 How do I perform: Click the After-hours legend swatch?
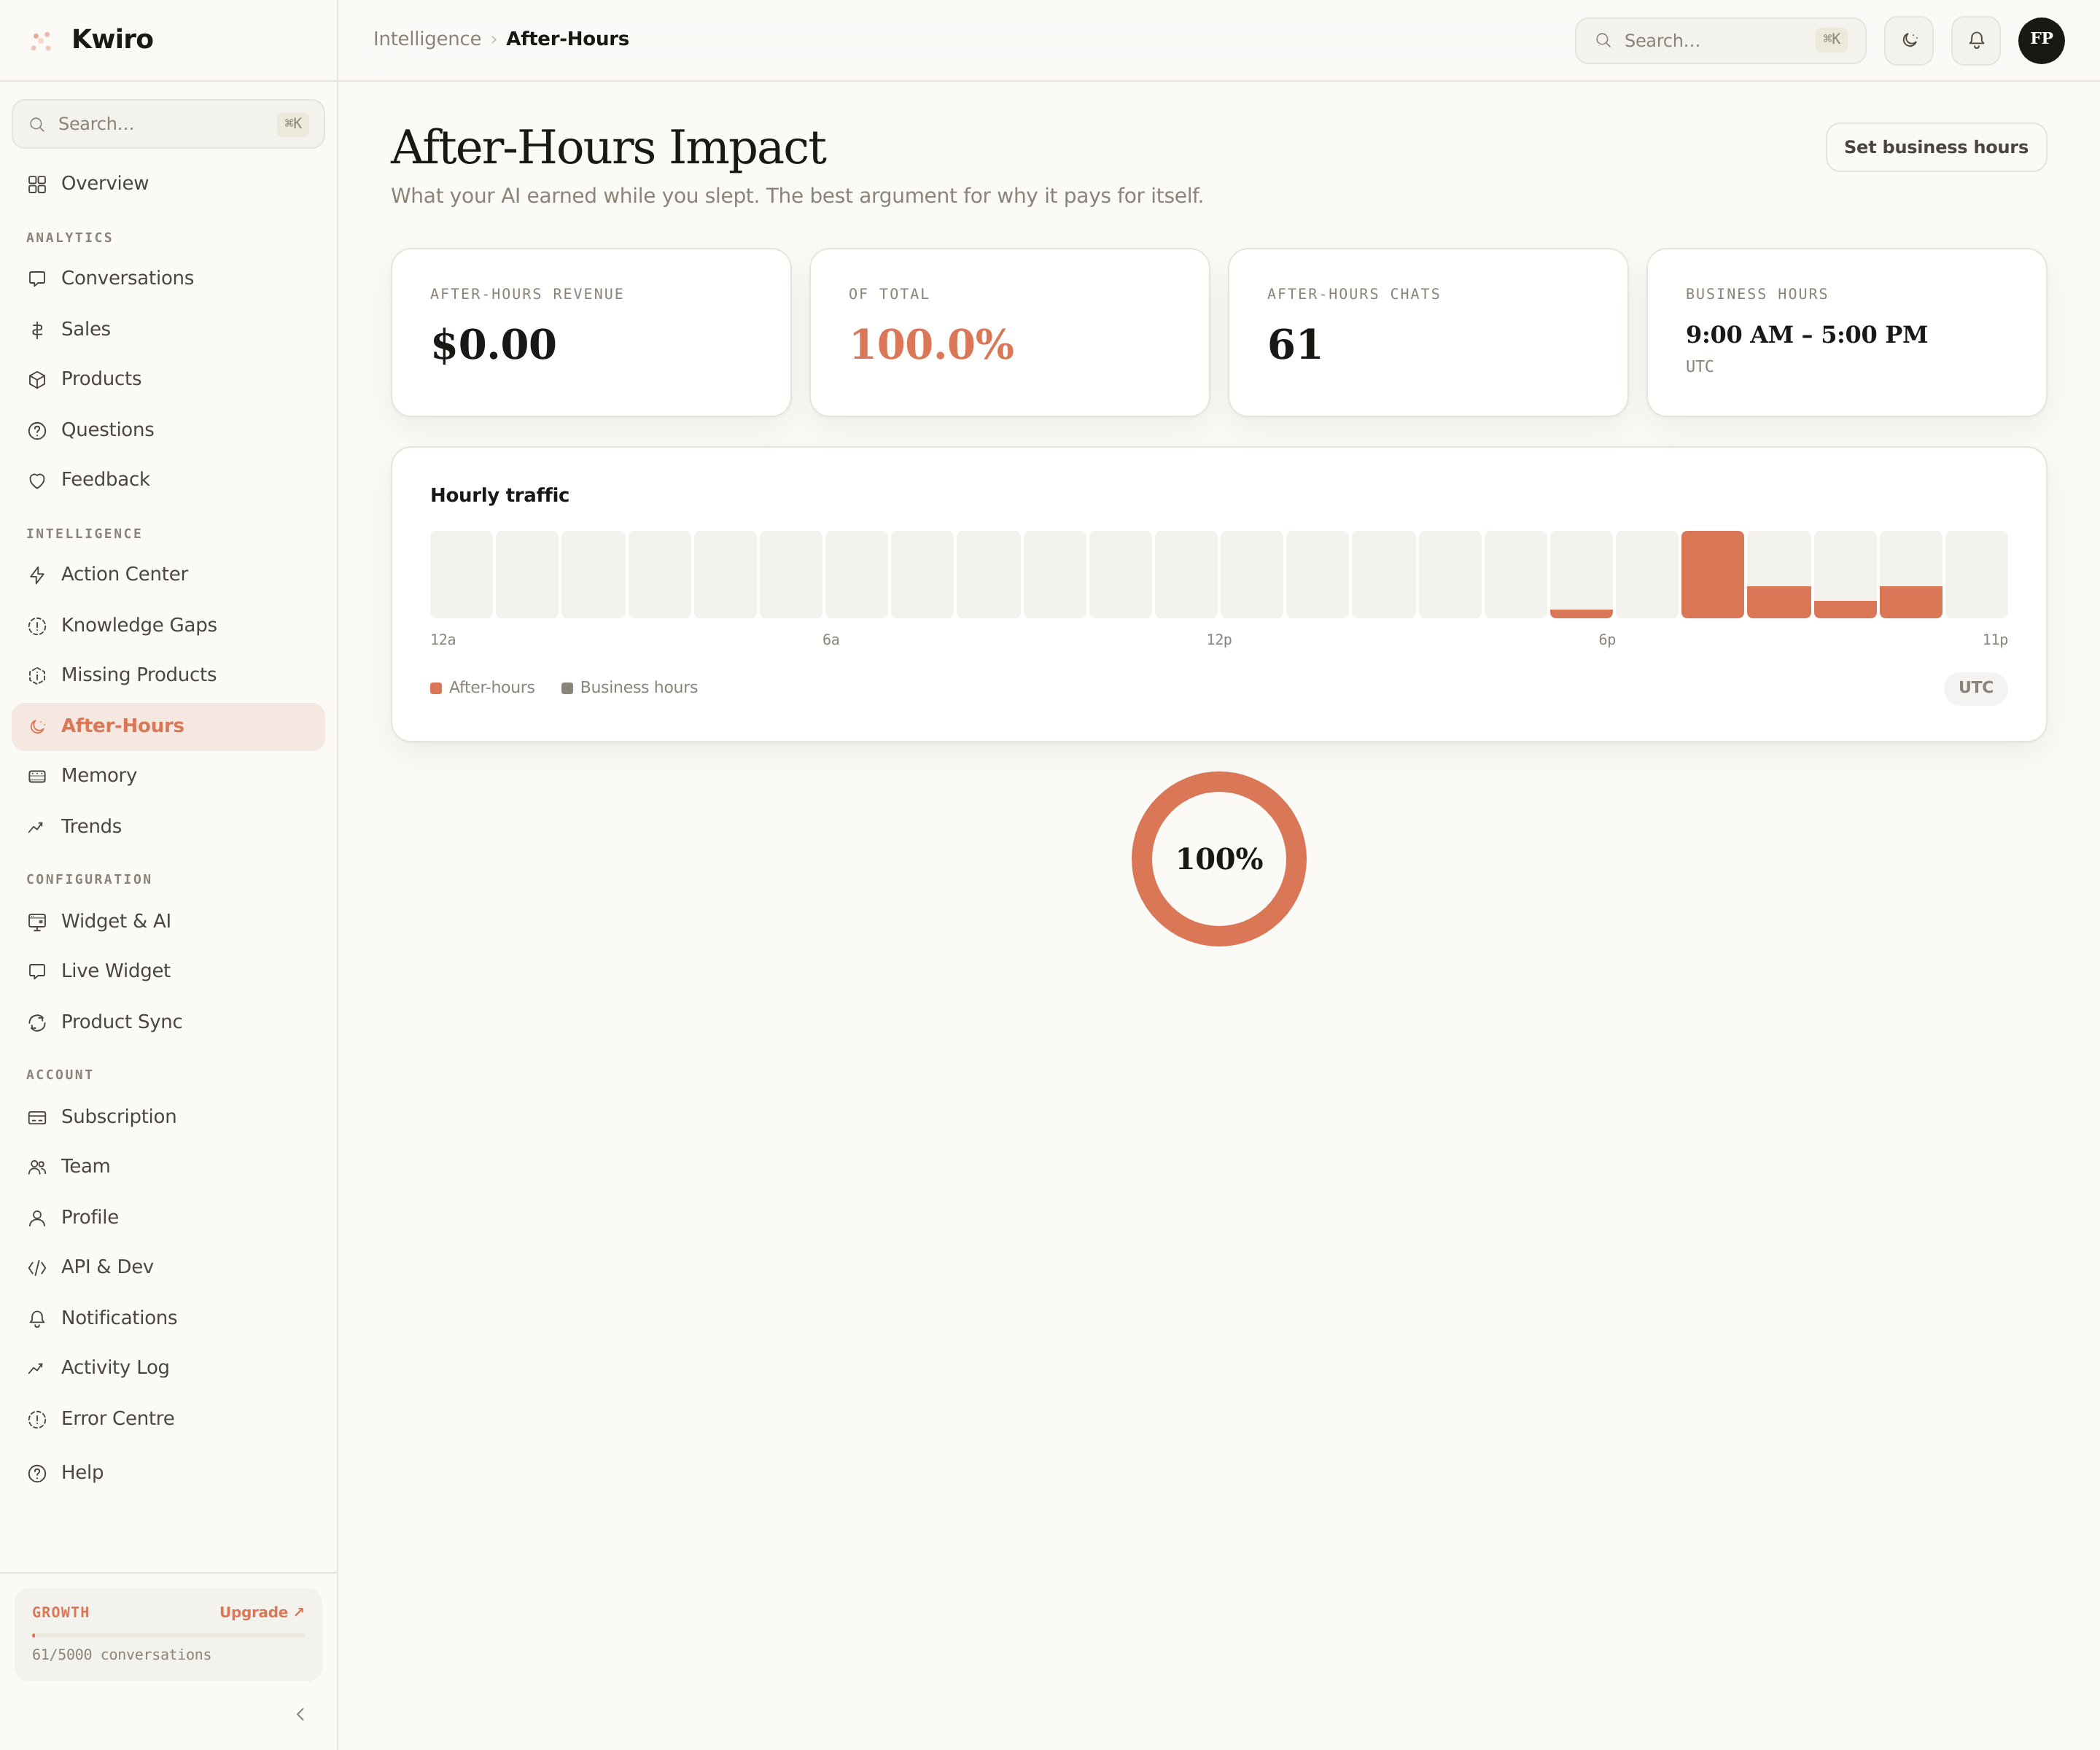436,688
